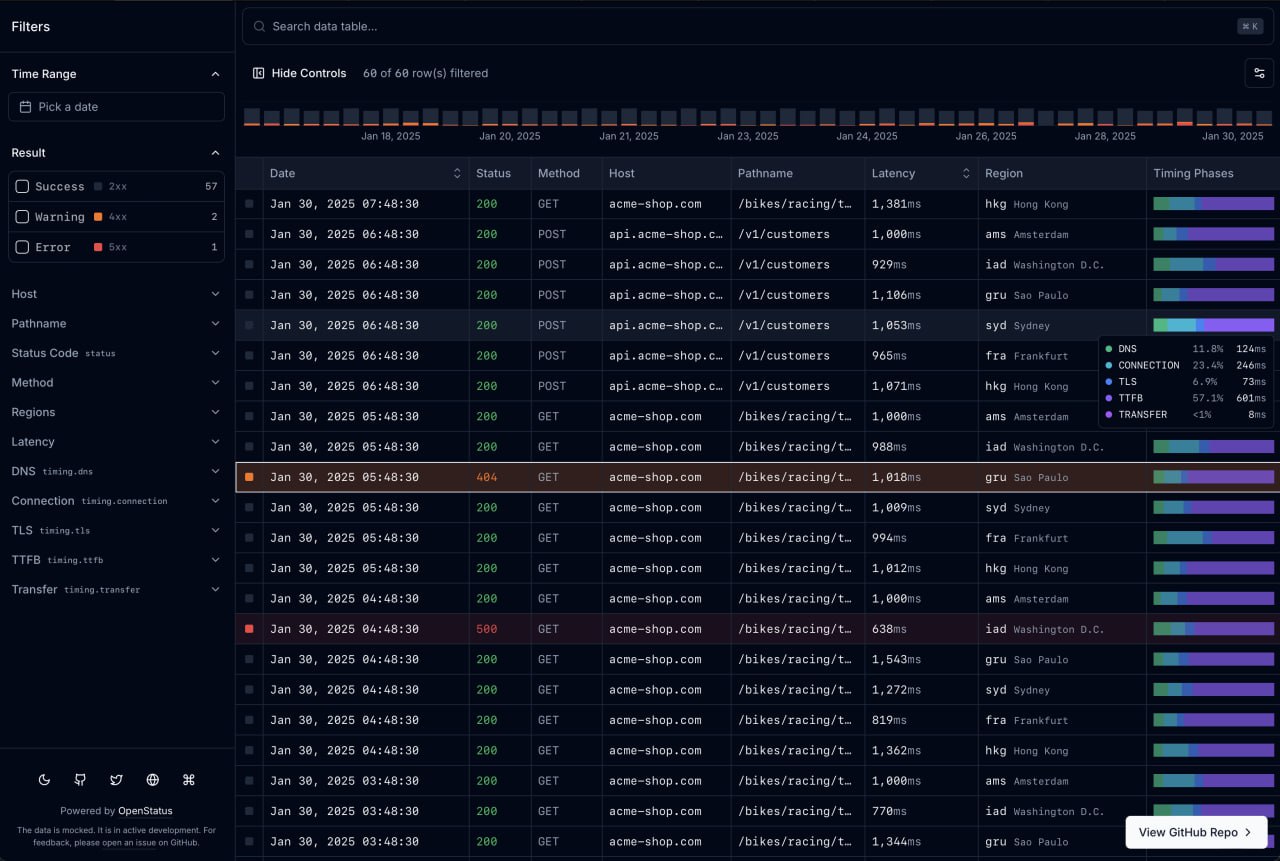Open the GitHub icon link in sidebar footer
This screenshot has width=1280, height=861.
(80, 780)
